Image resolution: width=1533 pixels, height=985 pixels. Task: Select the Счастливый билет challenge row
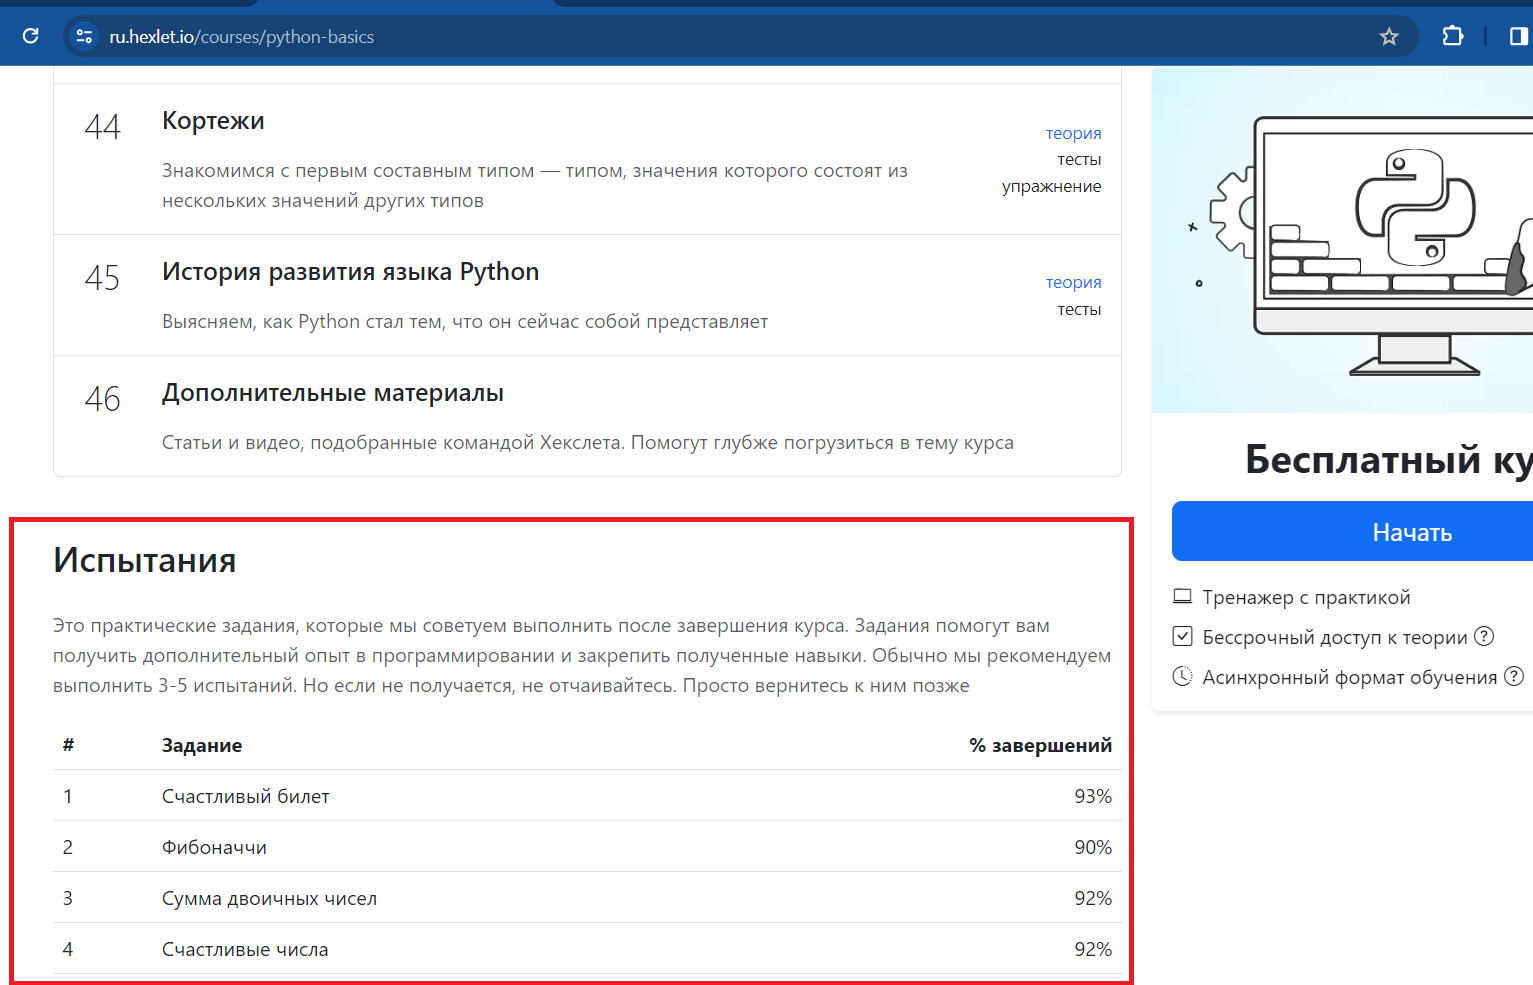pyautogui.click(x=246, y=796)
